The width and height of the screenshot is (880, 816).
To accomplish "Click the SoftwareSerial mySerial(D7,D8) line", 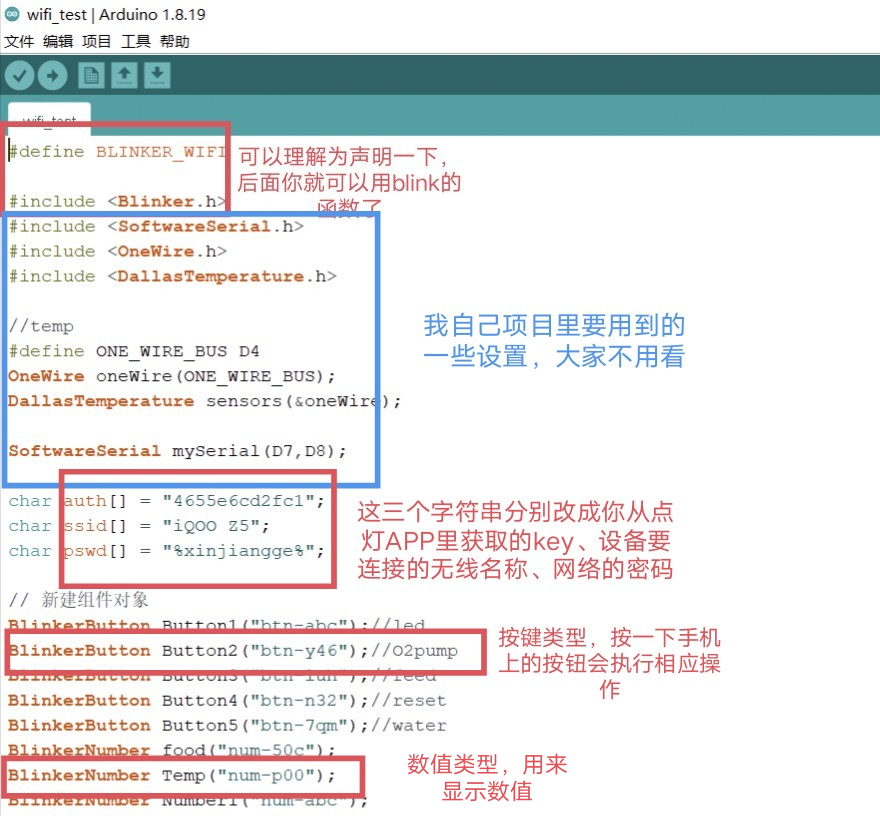I will pyautogui.click(x=177, y=451).
